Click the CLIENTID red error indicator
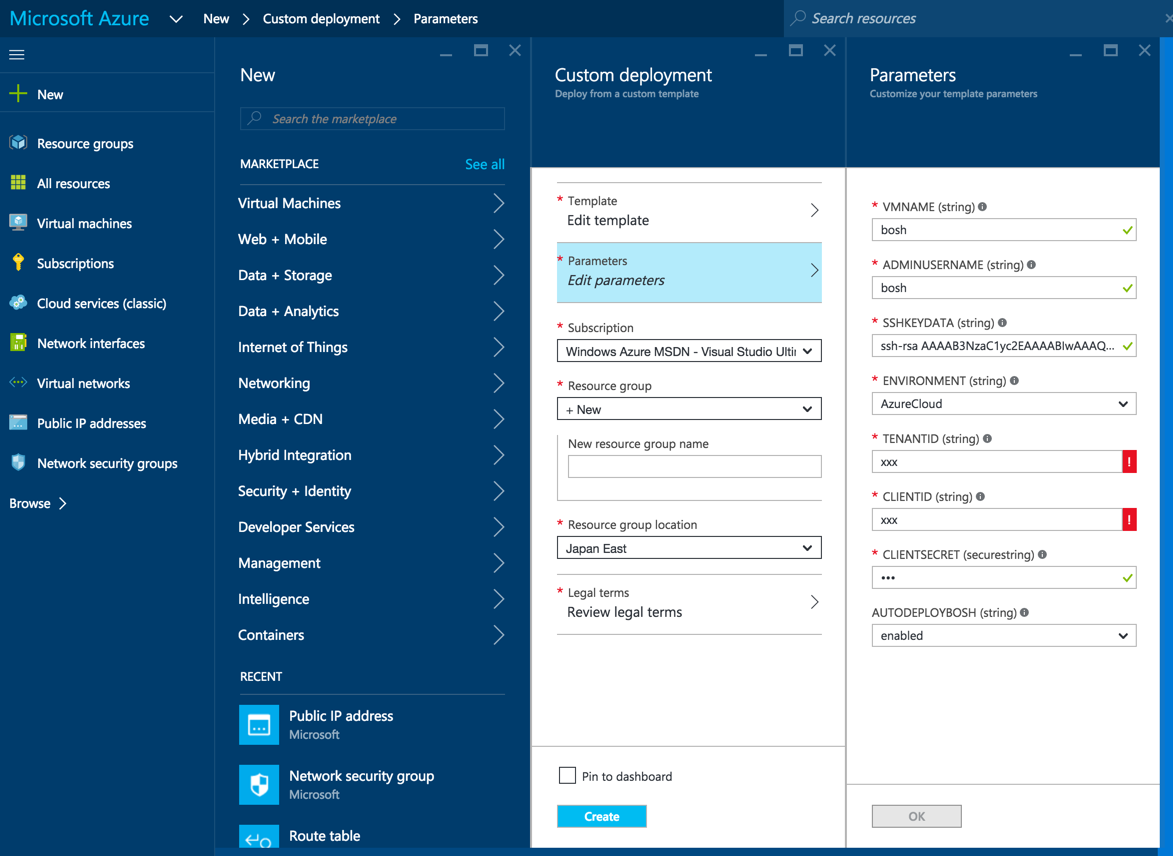Image resolution: width=1173 pixels, height=856 pixels. click(x=1130, y=519)
